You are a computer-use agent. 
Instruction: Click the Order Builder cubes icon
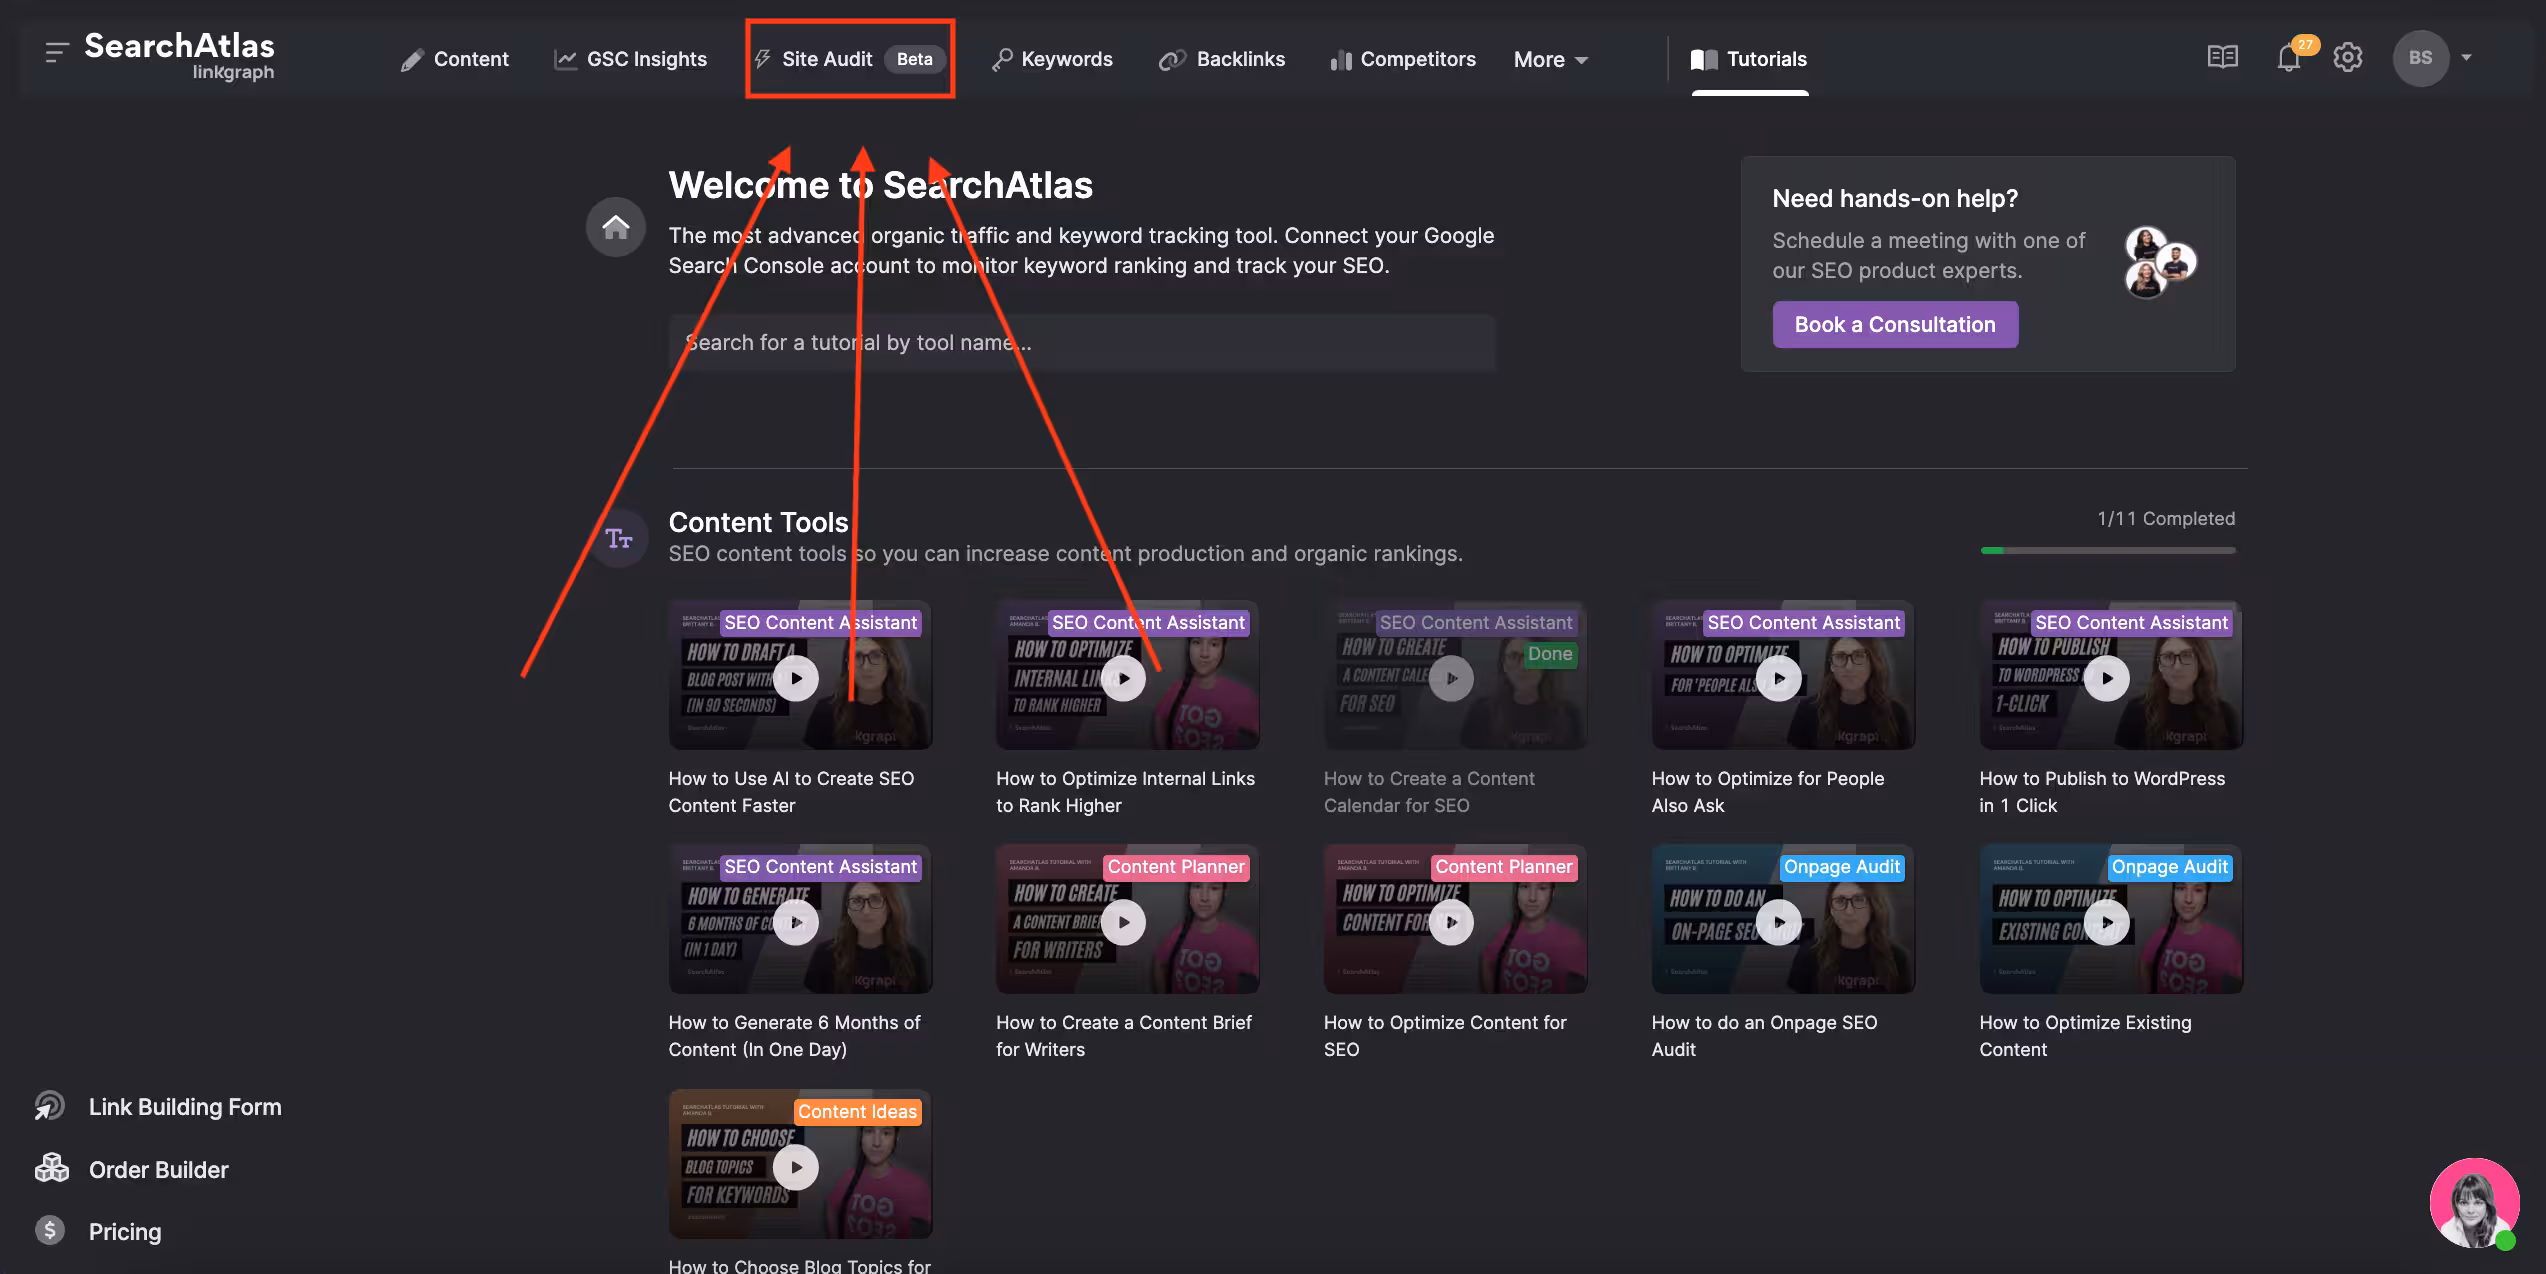point(51,1168)
